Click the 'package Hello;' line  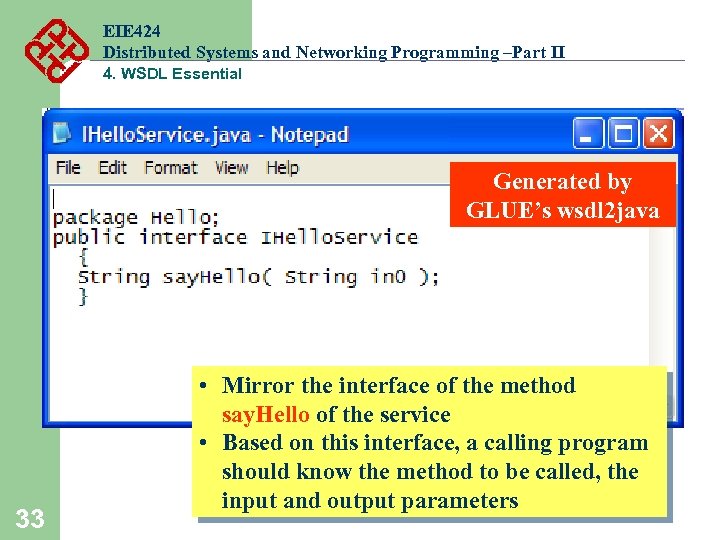136,217
